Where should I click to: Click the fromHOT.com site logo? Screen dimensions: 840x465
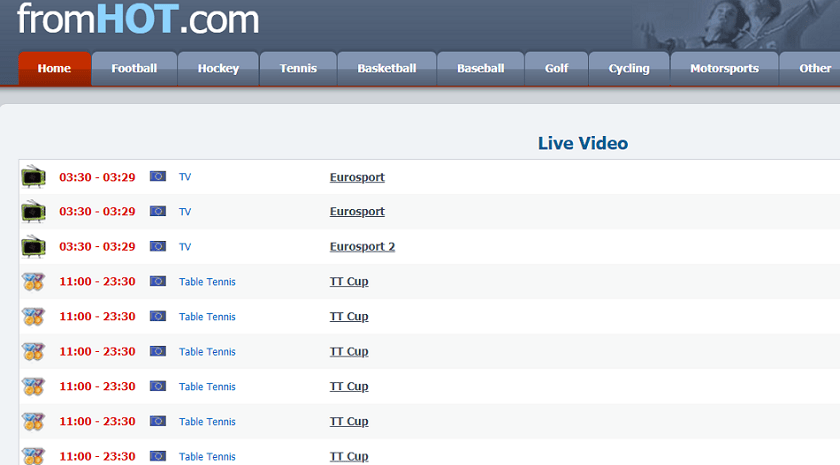point(138,19)
